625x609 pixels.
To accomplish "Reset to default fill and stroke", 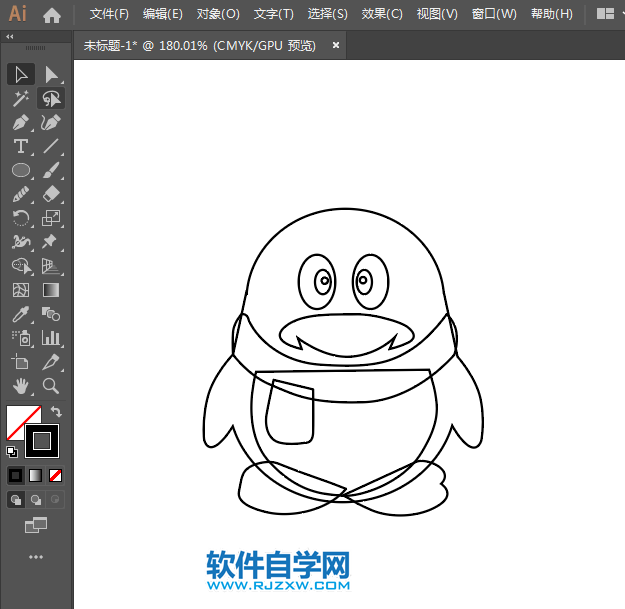I will (12, 452).
